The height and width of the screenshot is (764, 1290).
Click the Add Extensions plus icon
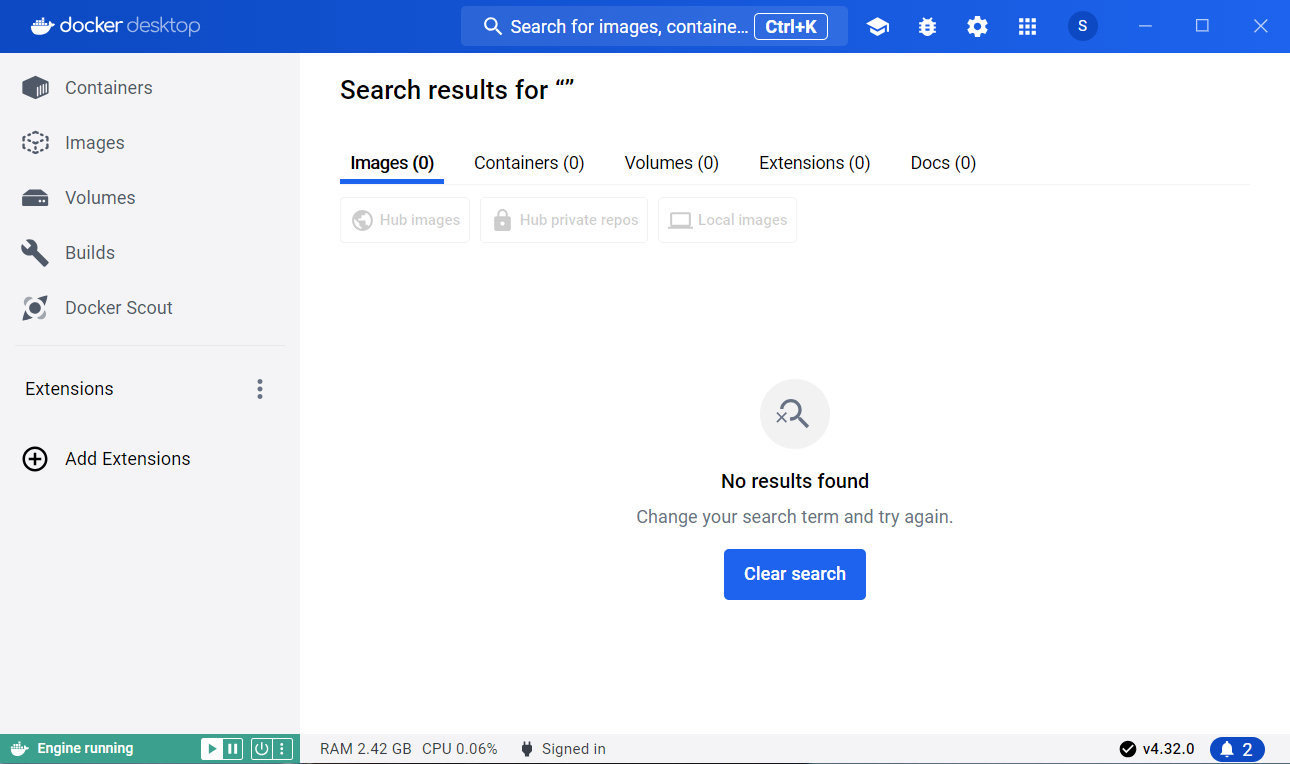click(x=35, y=459)
